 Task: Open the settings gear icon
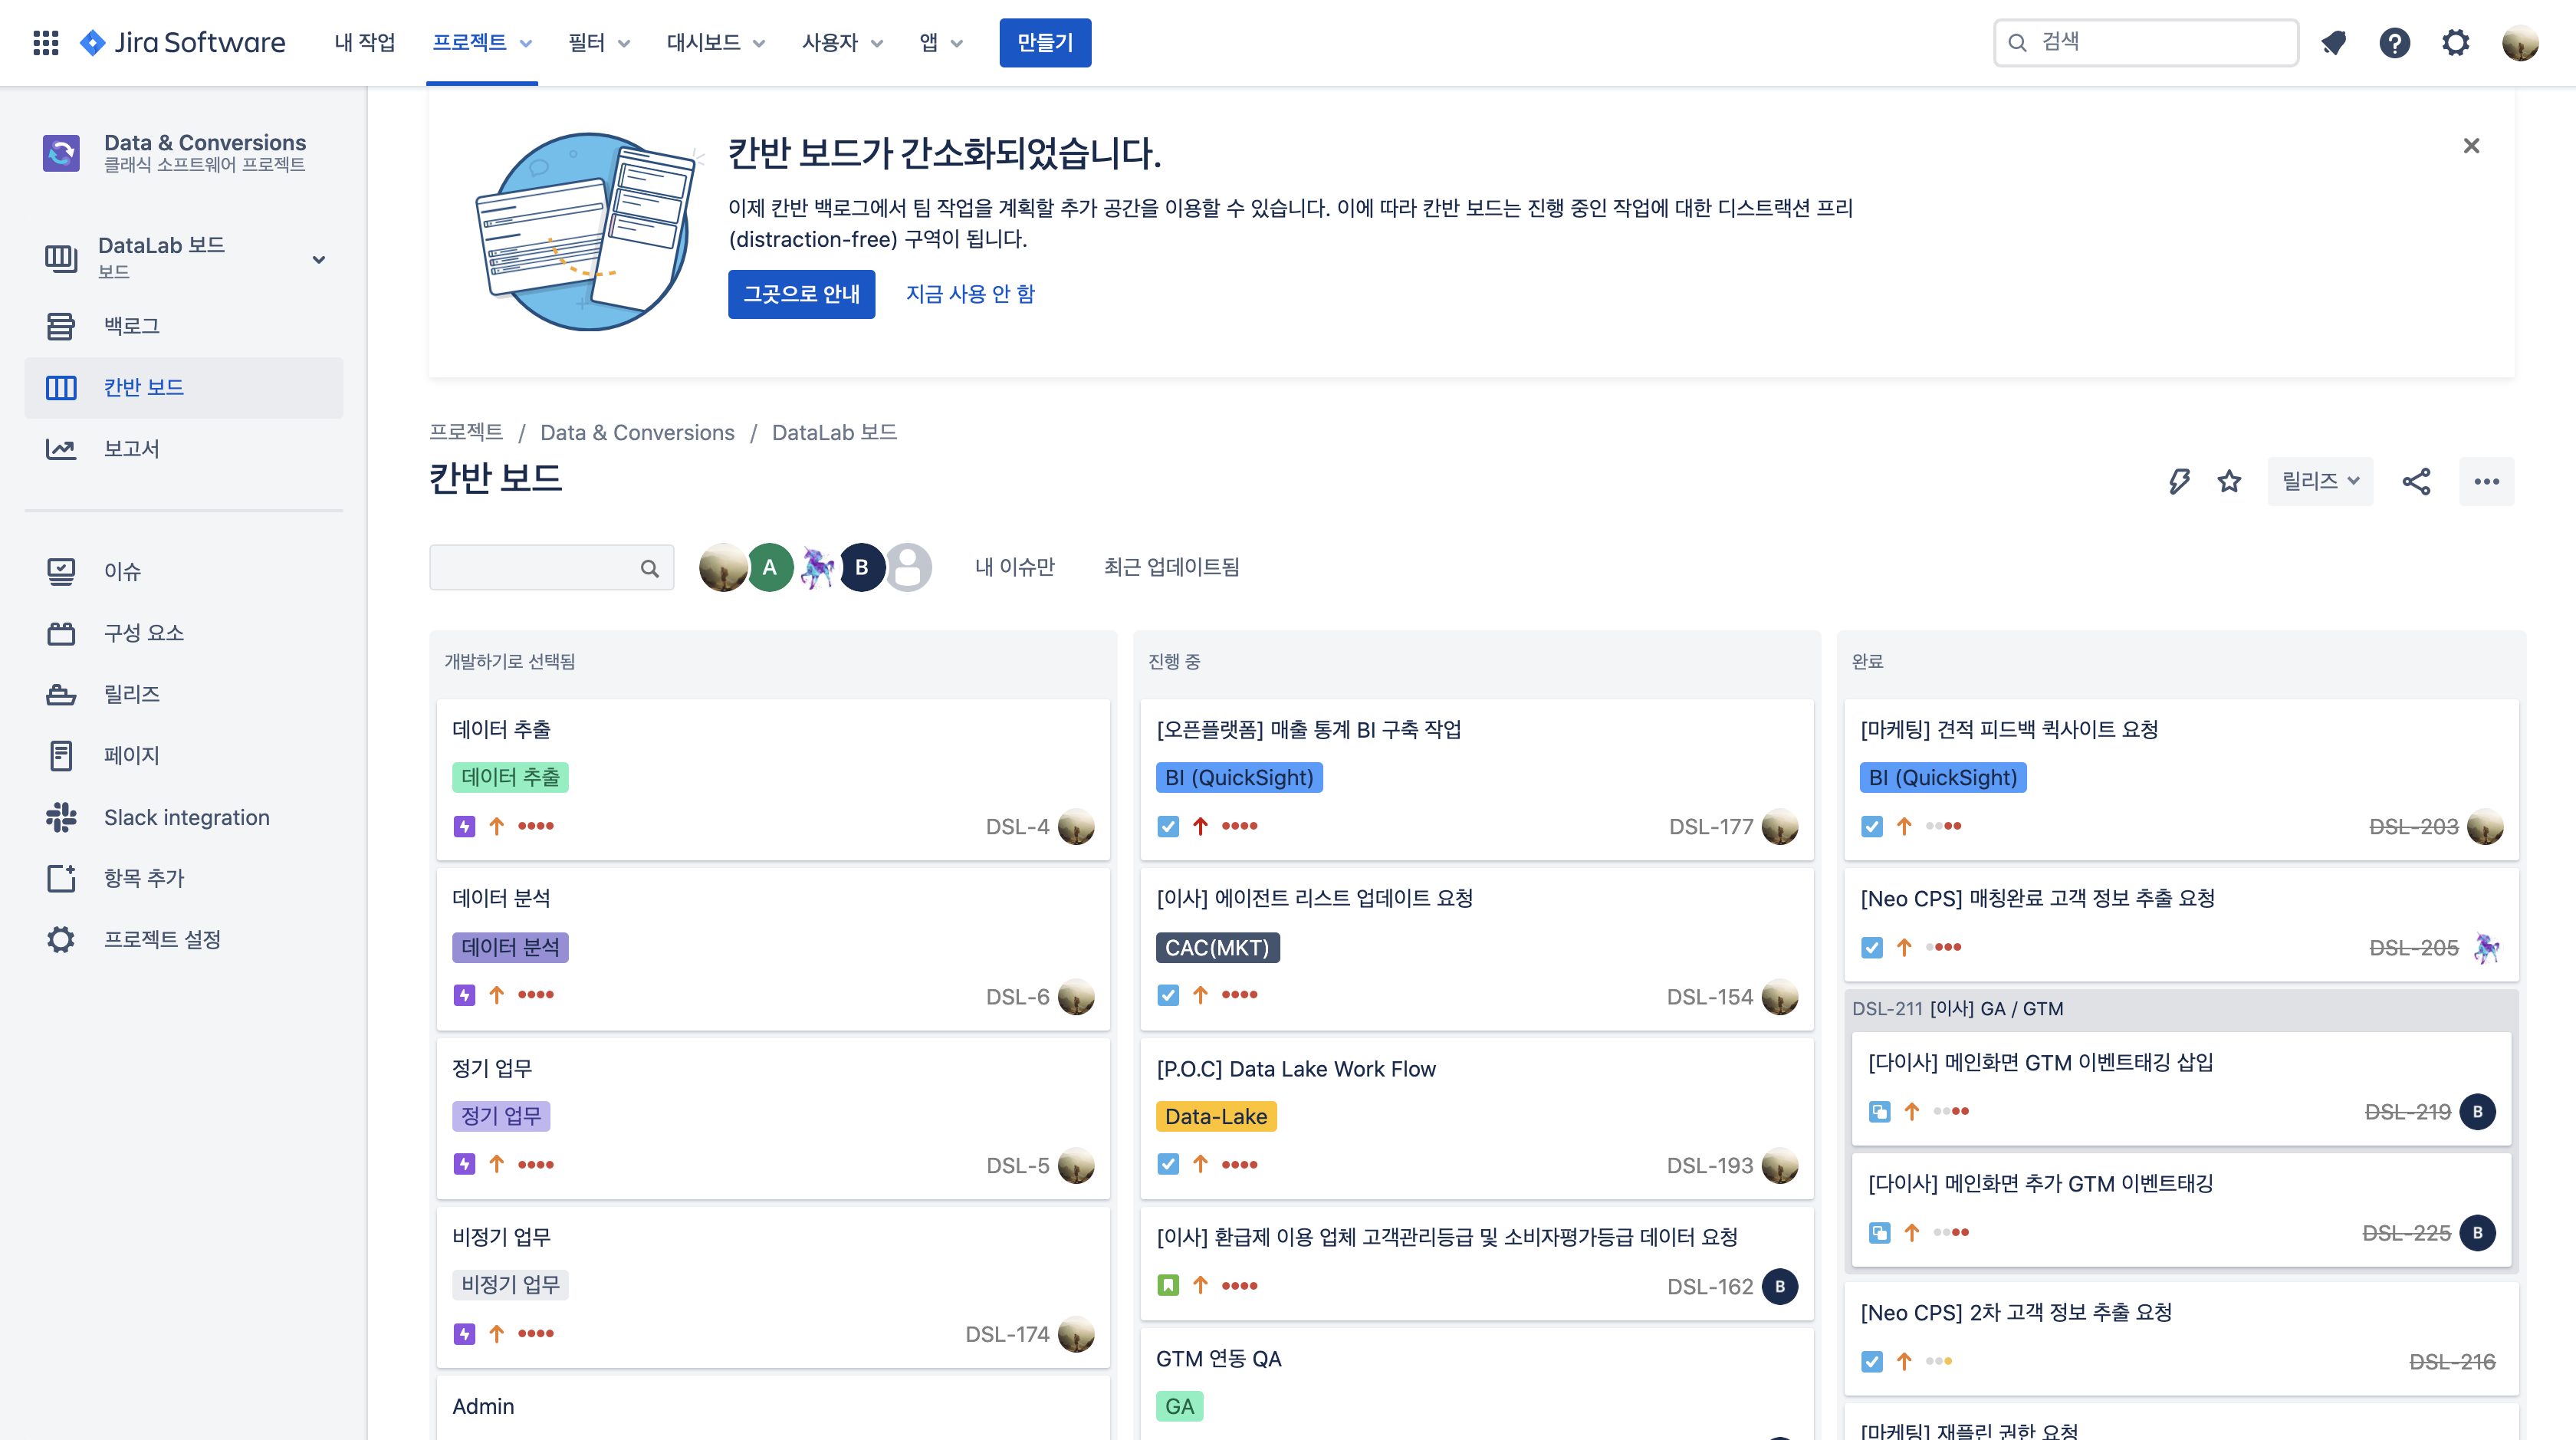point(2456,43)
